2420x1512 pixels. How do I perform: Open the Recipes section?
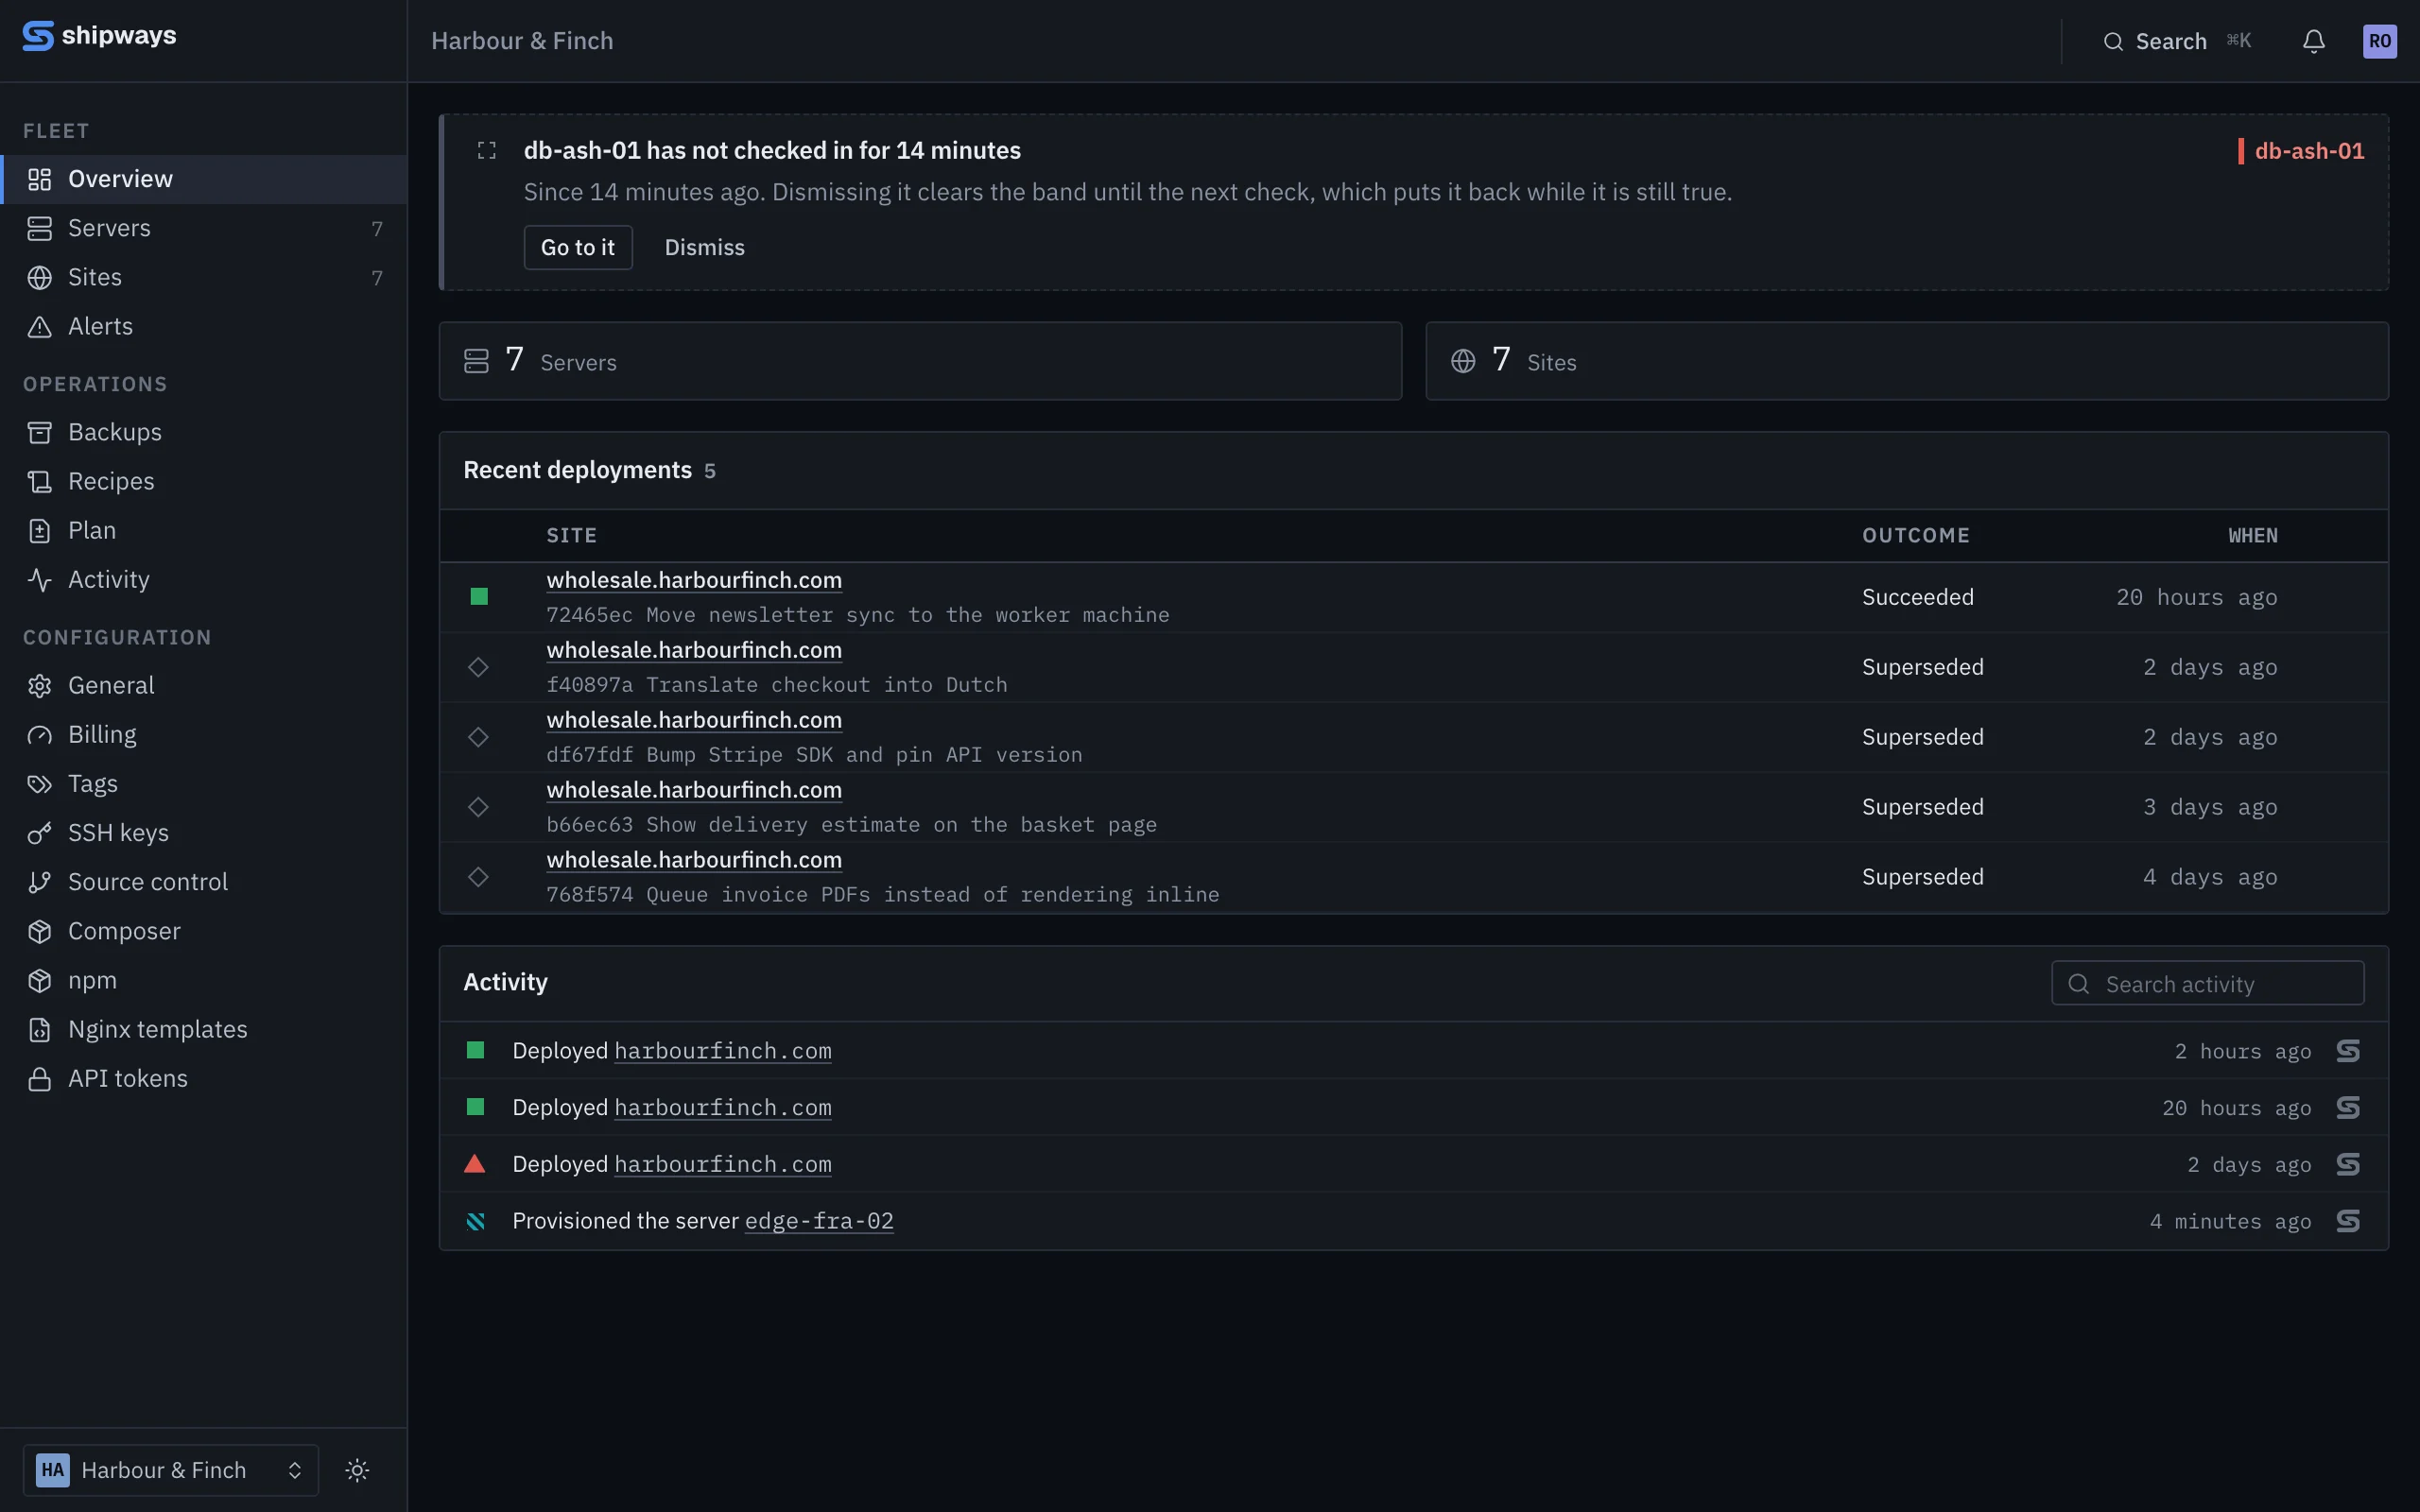tap(204, 481)
